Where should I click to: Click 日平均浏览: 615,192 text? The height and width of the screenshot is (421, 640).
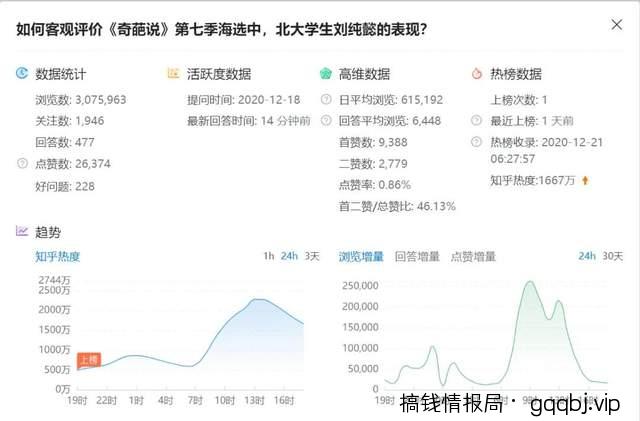[x=391, y=100]
